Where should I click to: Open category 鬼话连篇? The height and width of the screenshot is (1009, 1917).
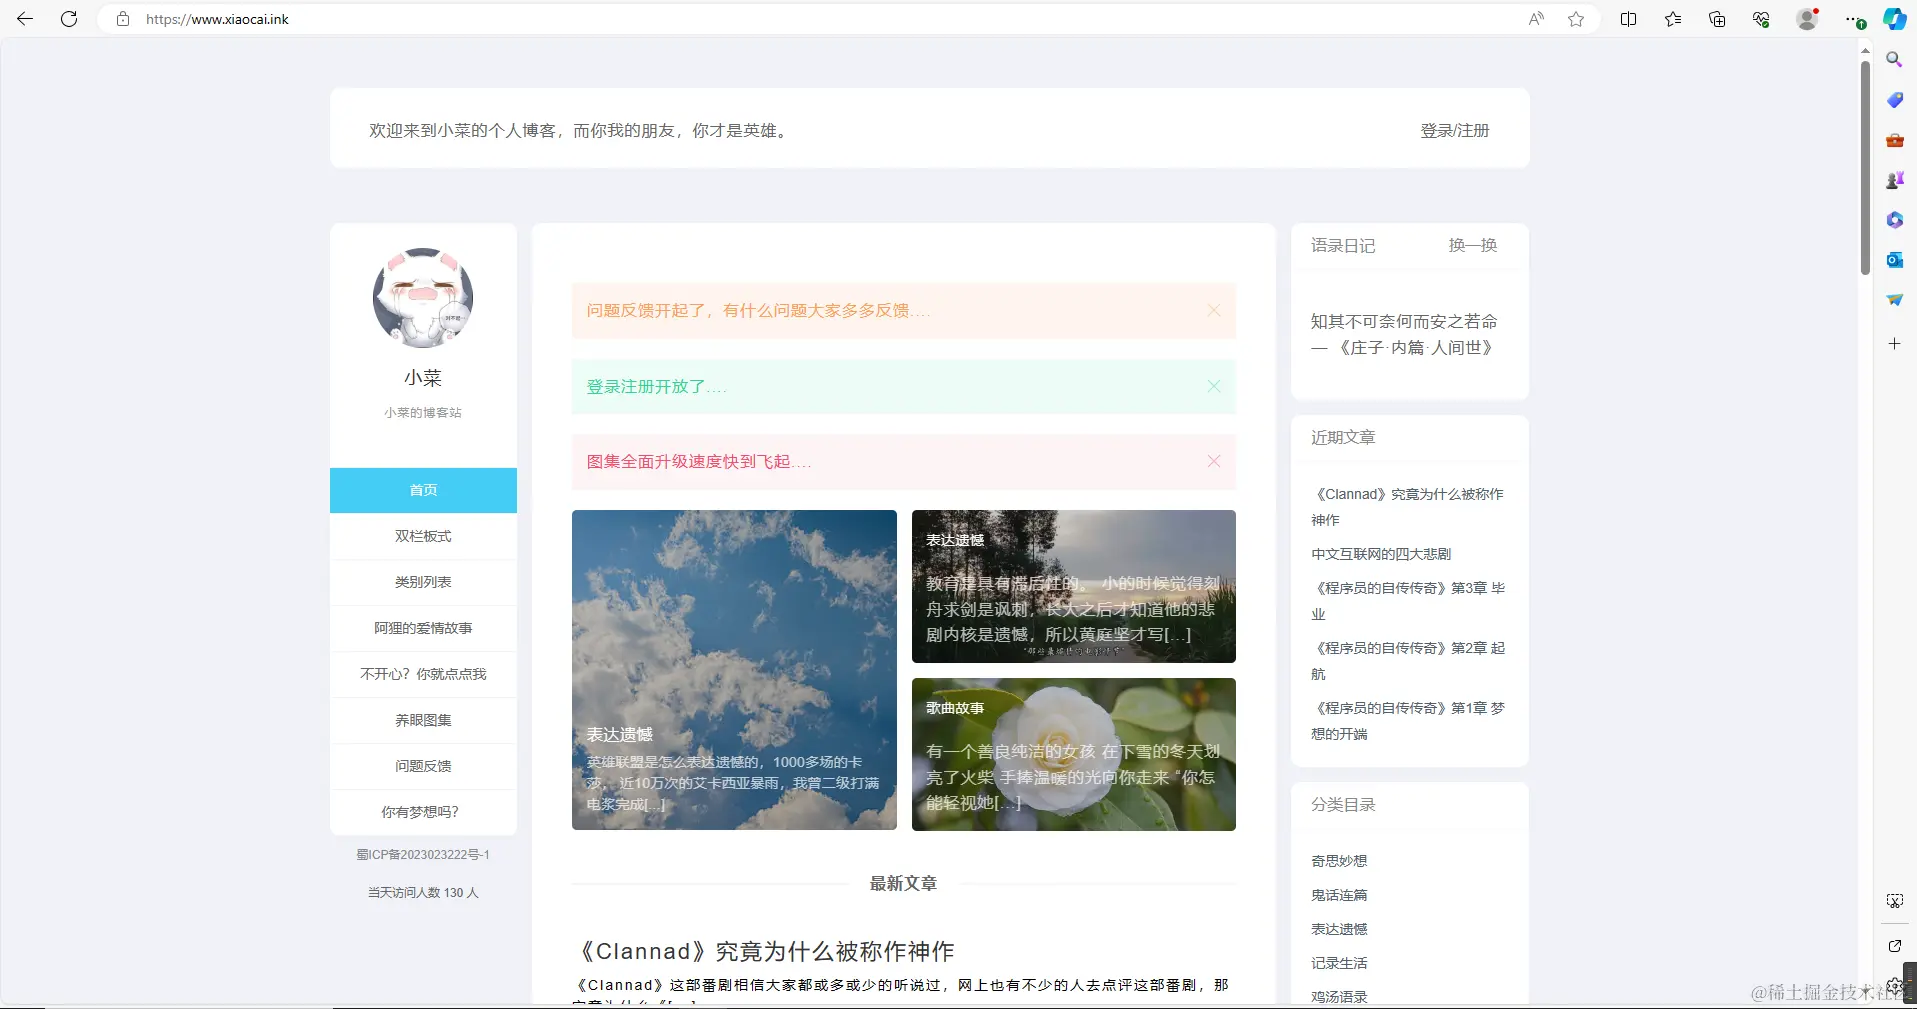tap(1339, 895)
